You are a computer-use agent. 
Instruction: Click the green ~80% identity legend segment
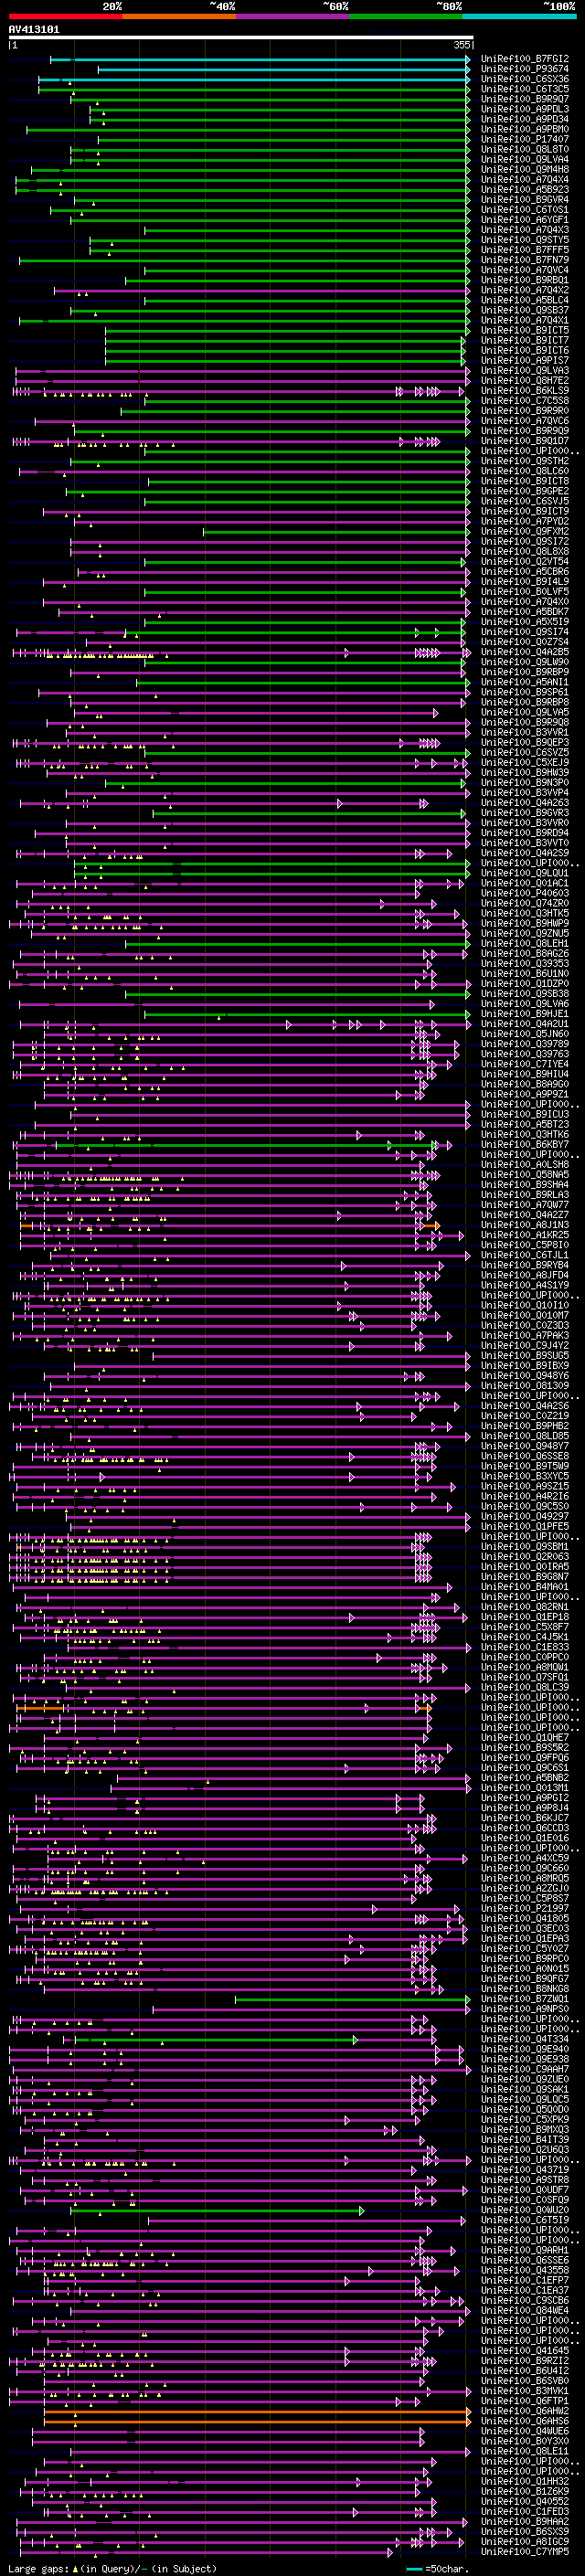(x=406, y=17)
